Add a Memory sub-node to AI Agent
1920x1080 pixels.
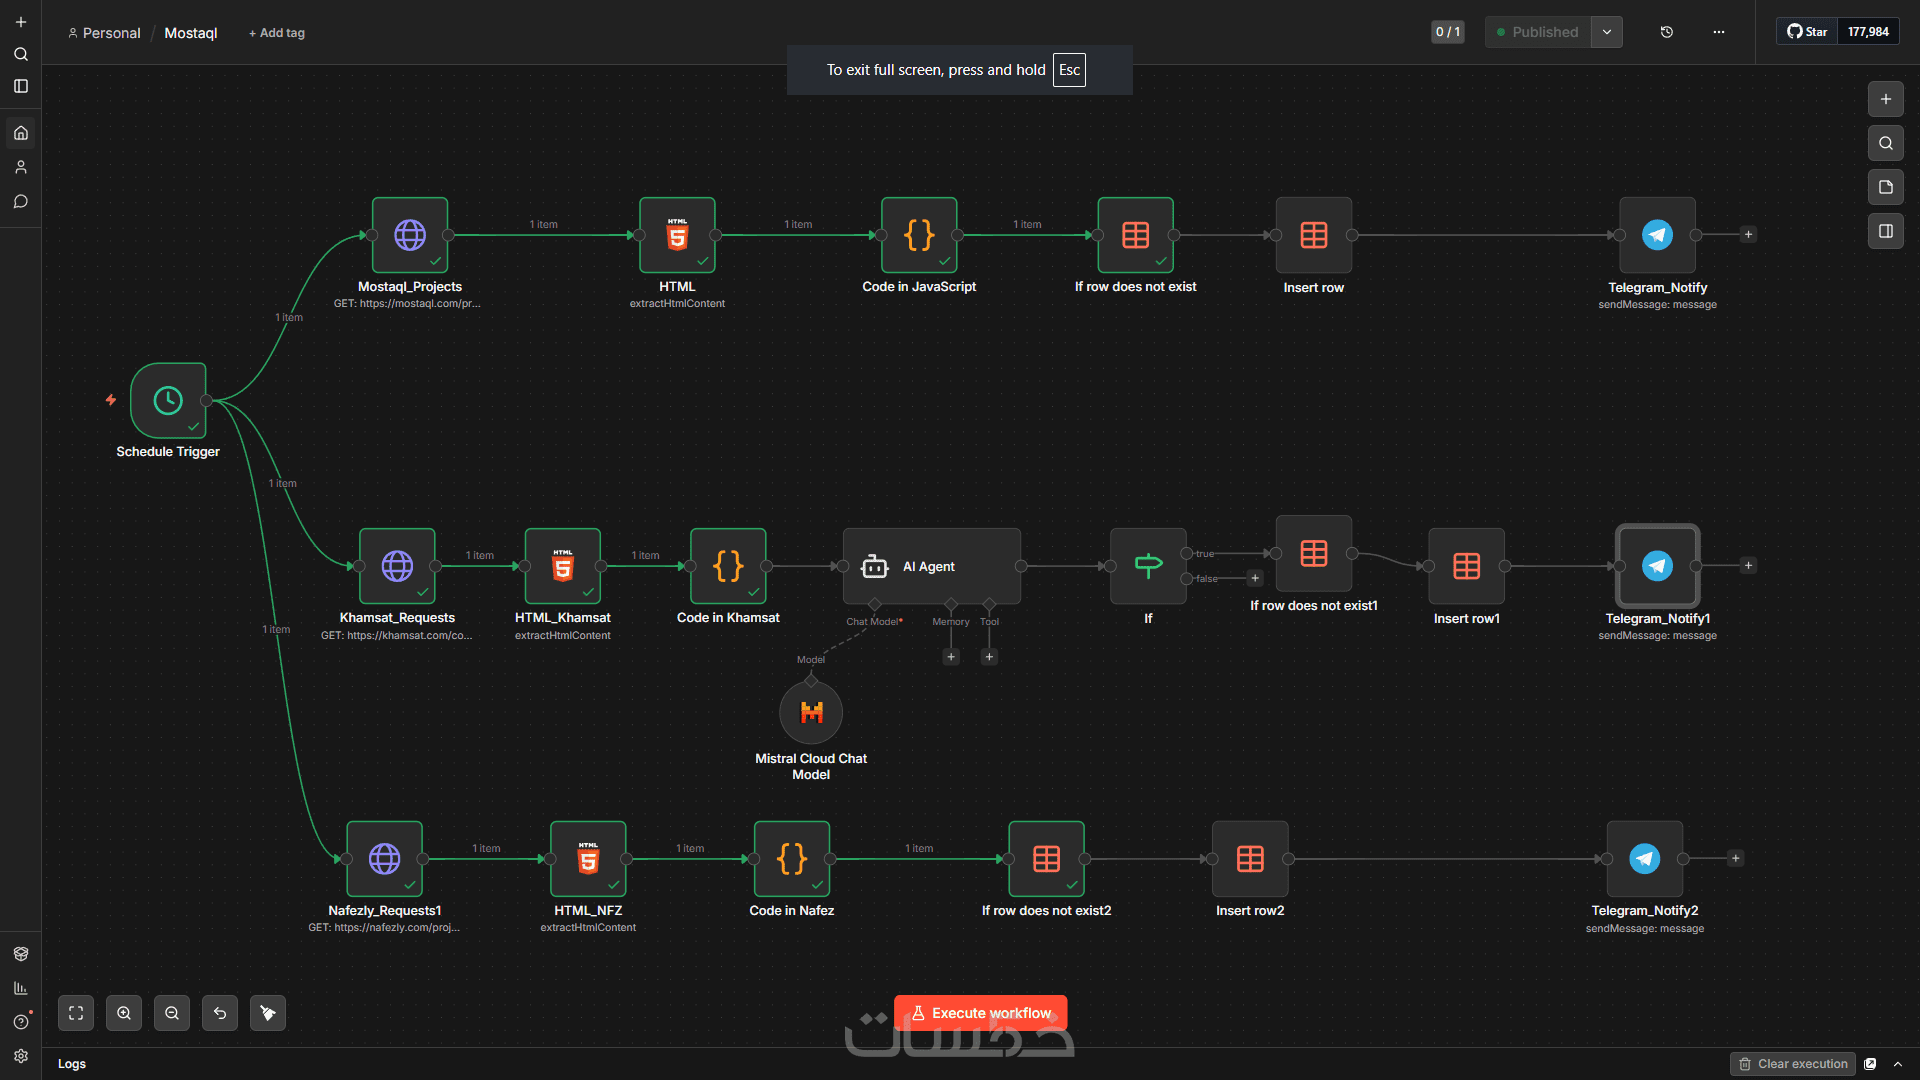pos(951,657)
